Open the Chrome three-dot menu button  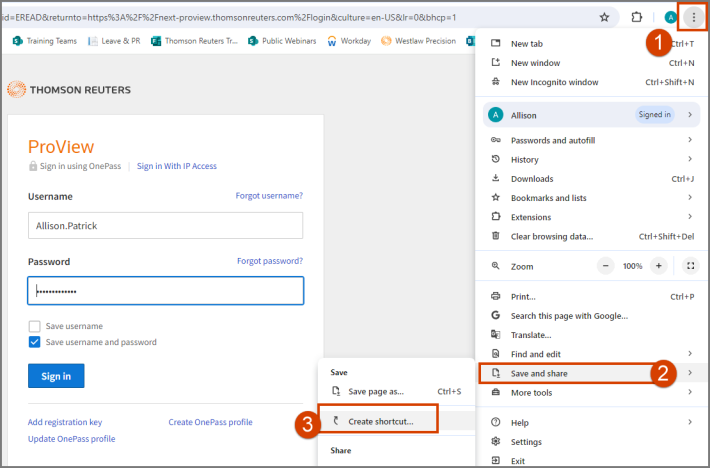[693, 17]
